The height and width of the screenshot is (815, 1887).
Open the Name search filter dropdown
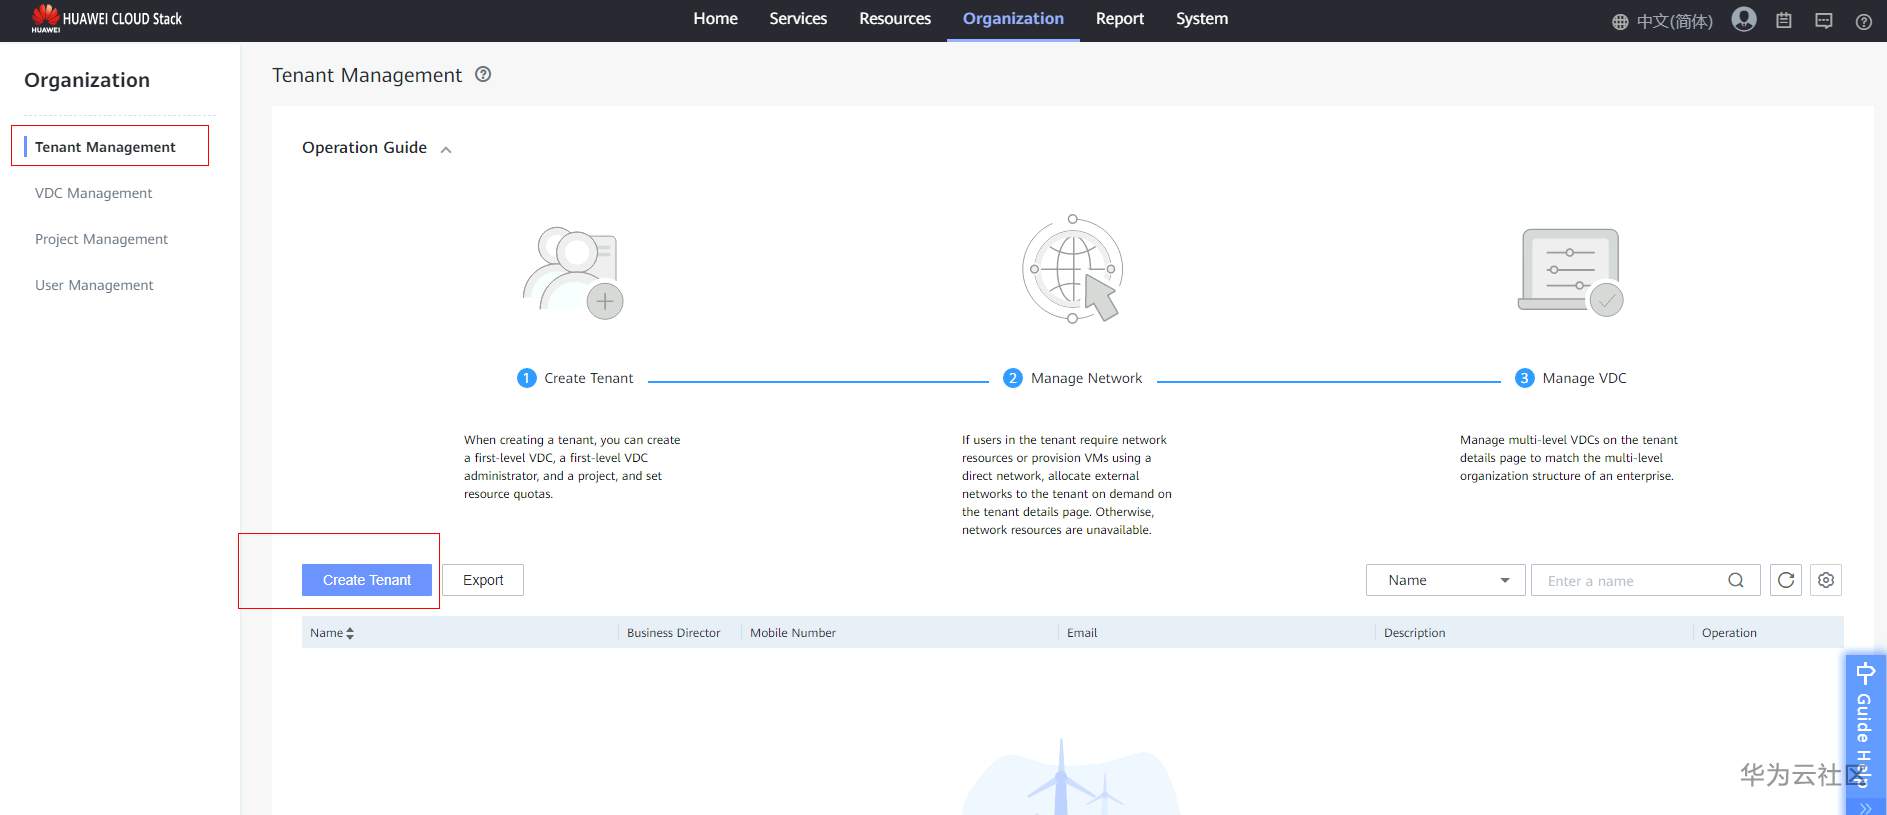coord(1446,580)
